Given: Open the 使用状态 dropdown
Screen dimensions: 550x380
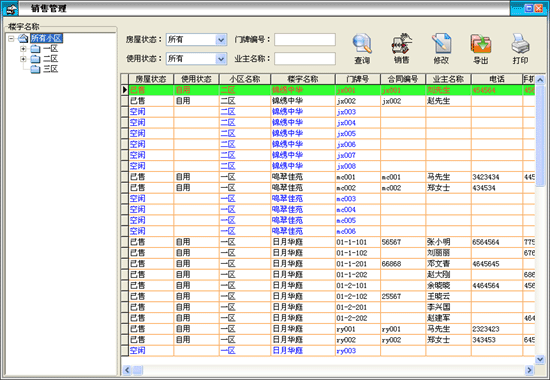Looking at the screenshot, I should [x=221, y=59].
